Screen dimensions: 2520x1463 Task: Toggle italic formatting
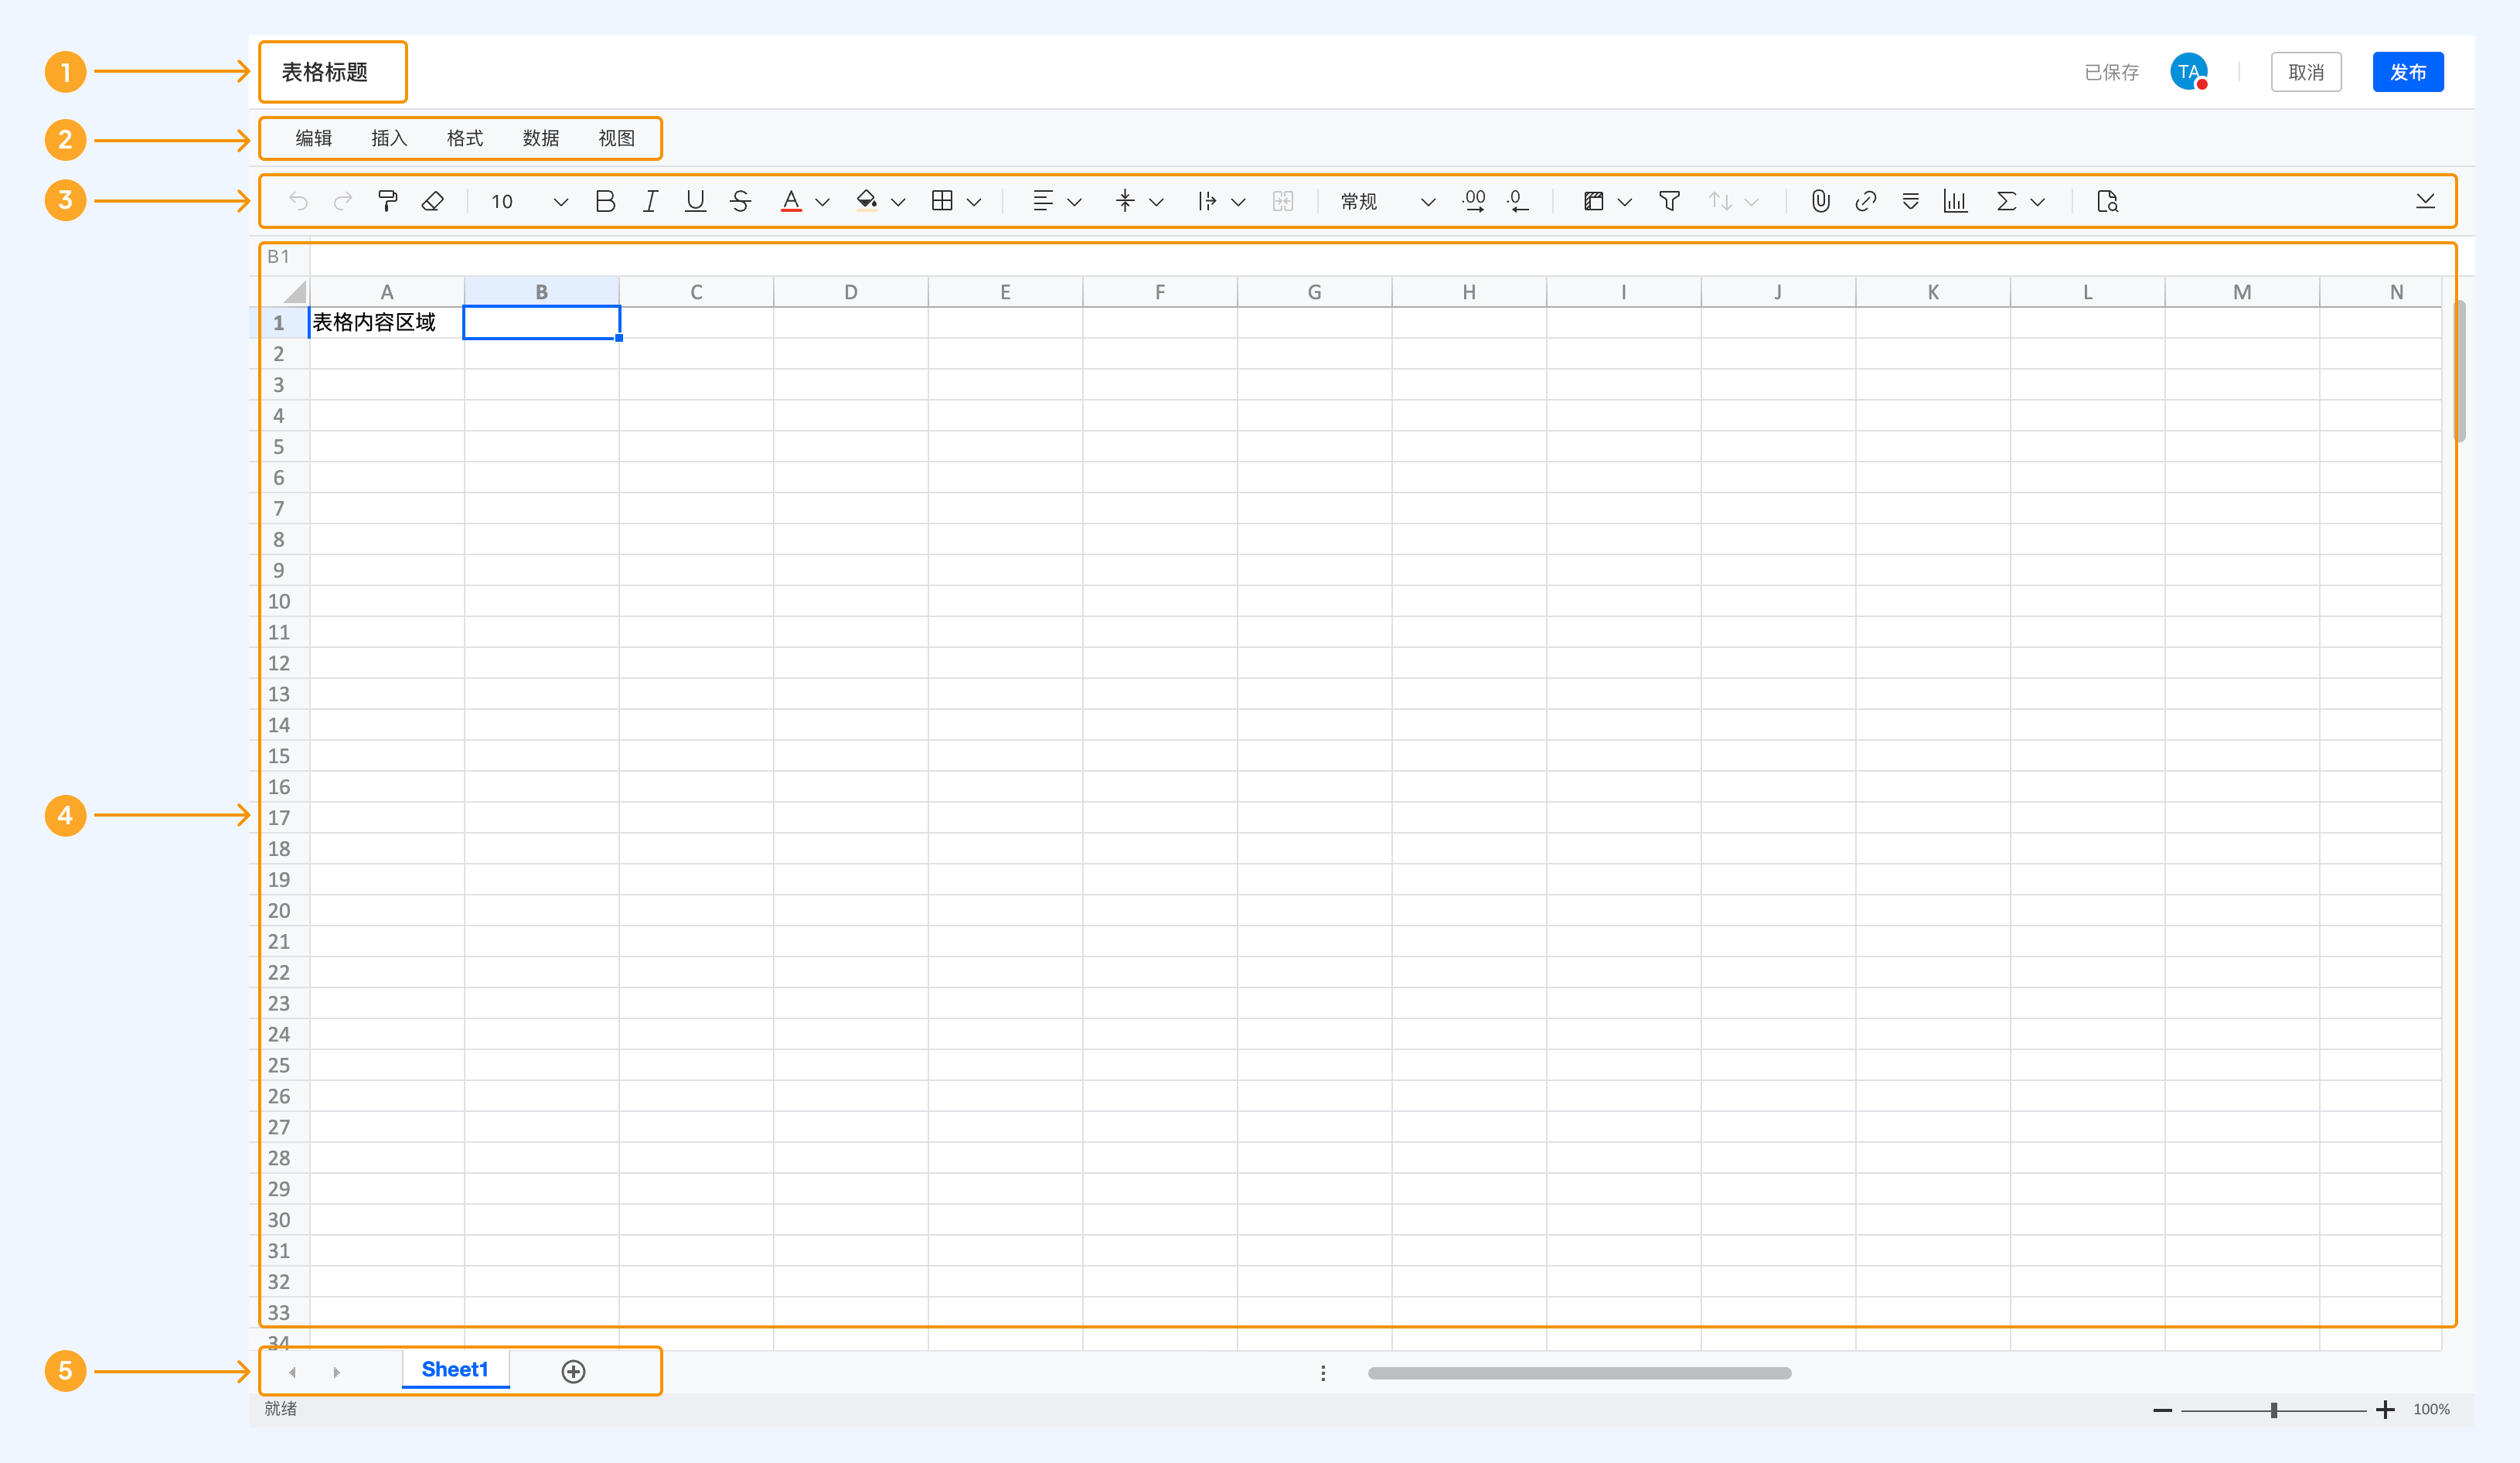tap(650, 201)
